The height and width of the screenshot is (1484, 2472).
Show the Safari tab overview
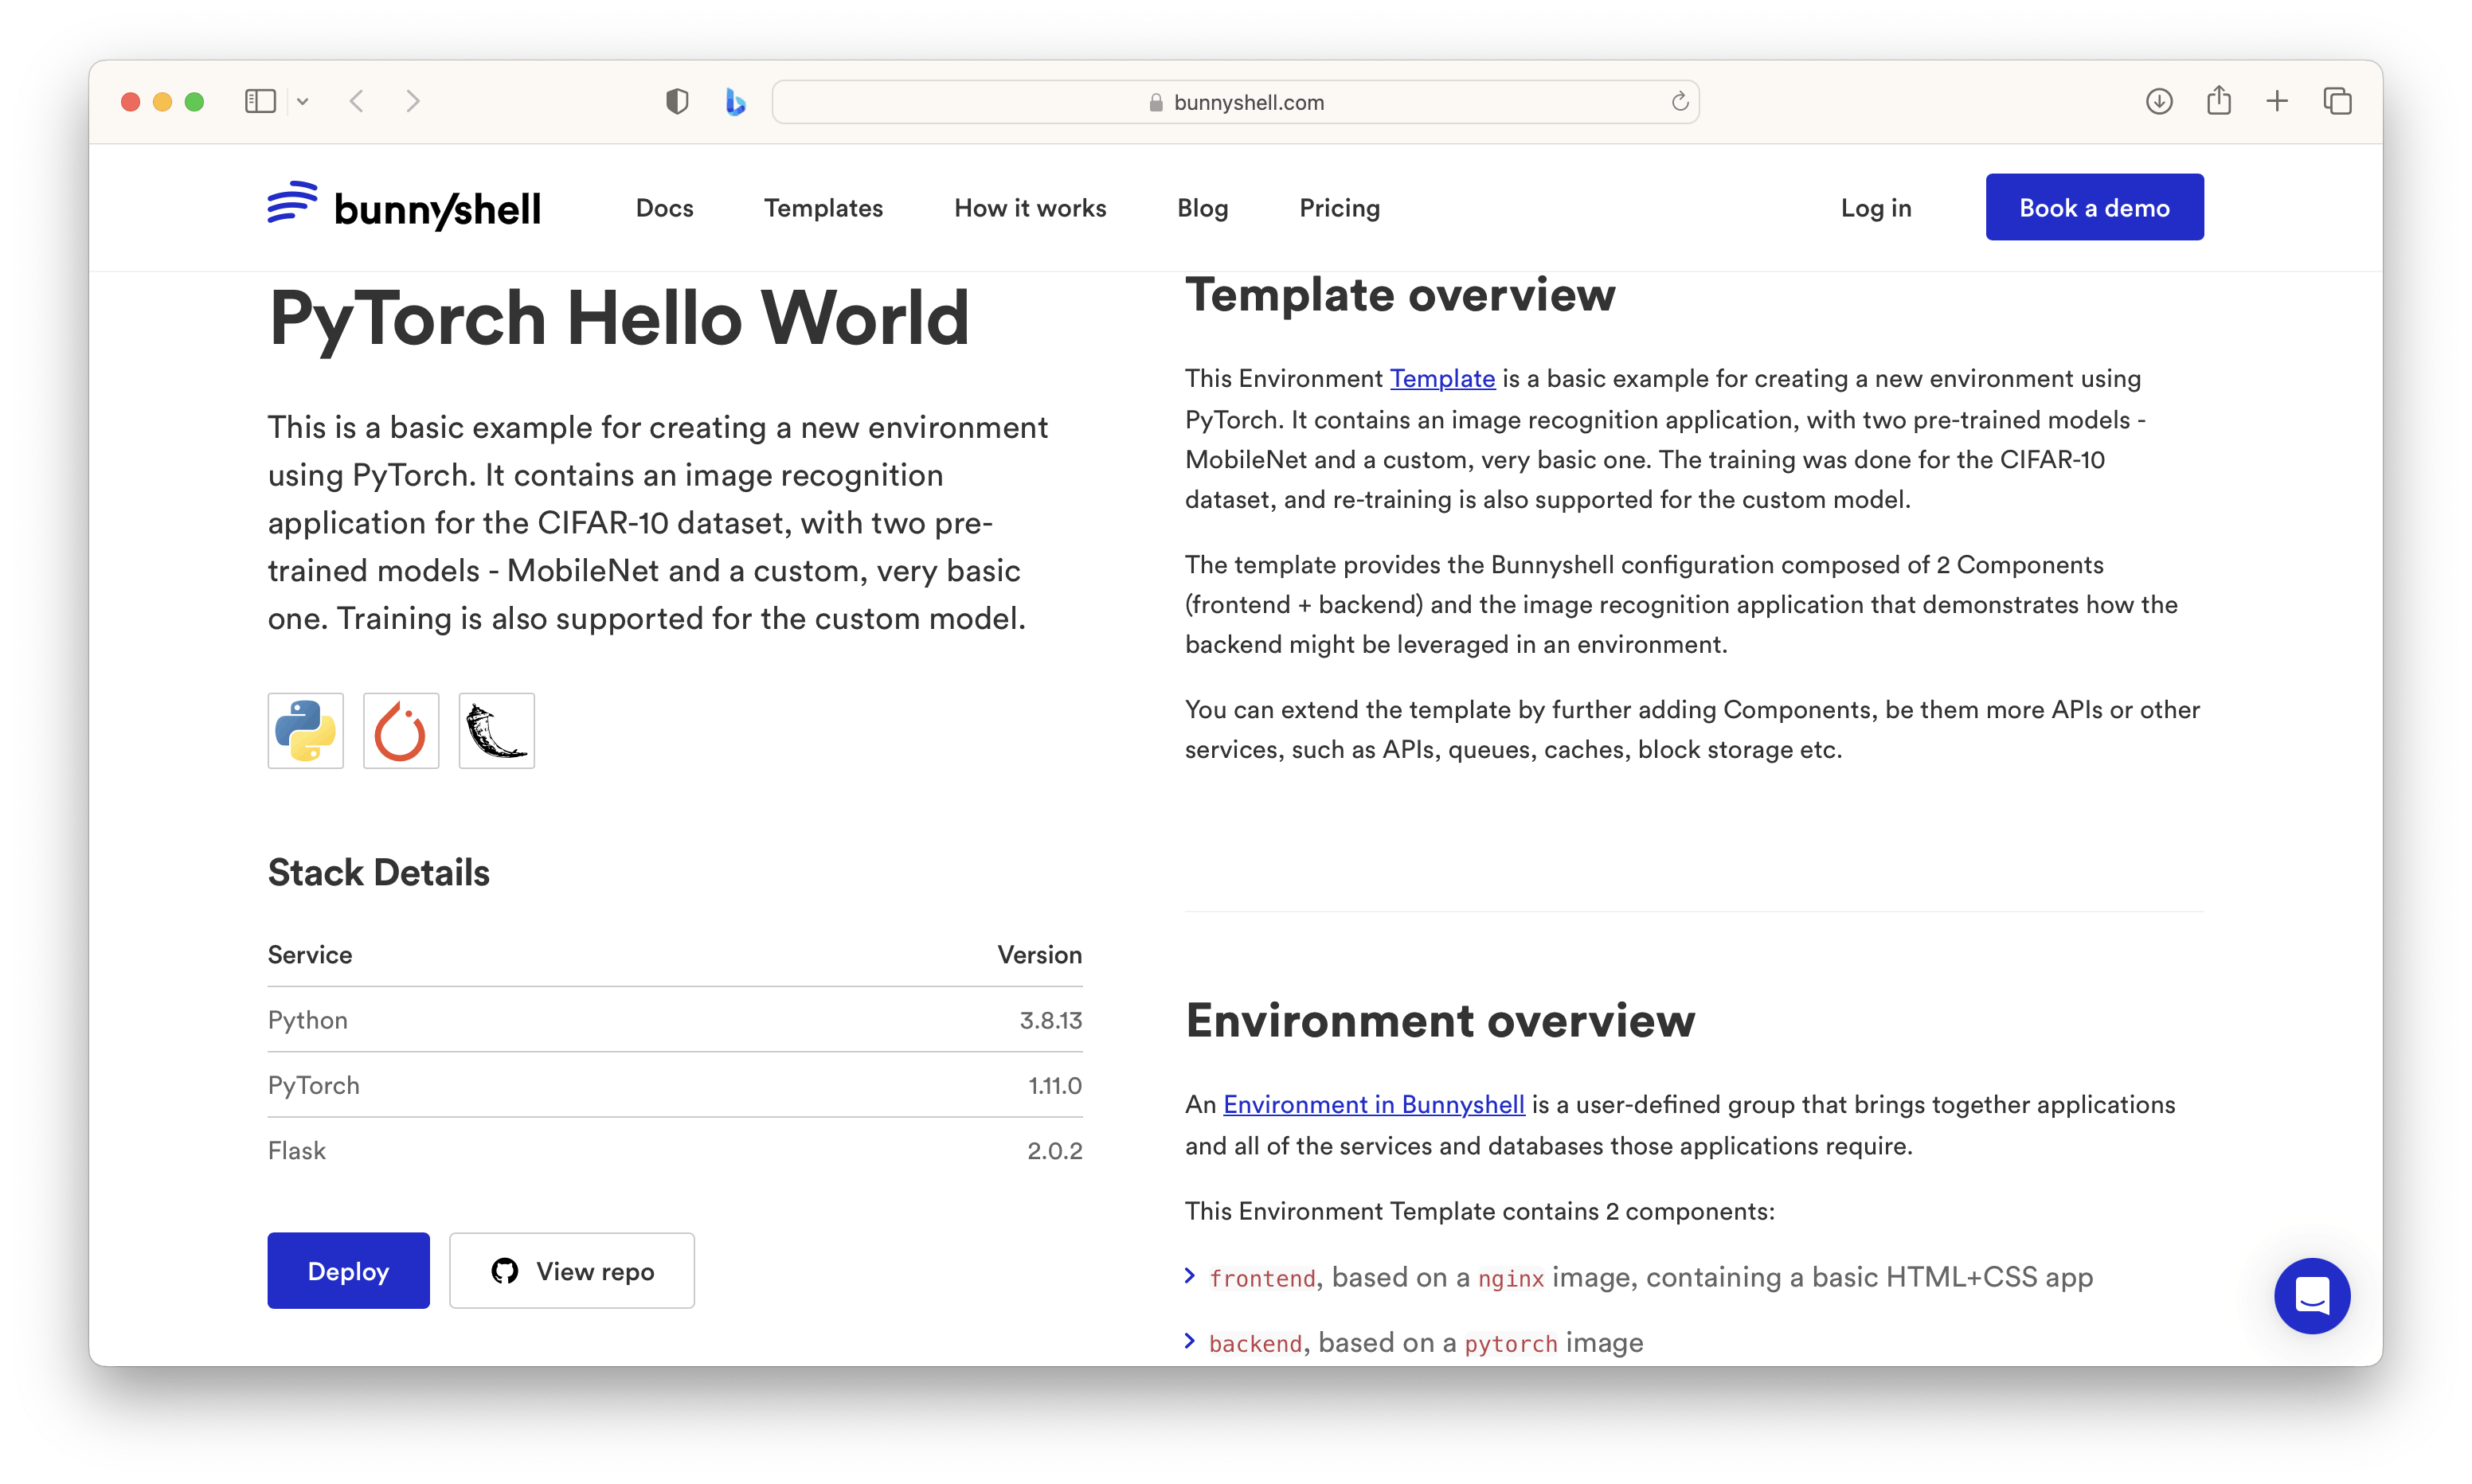[2337, 101]
